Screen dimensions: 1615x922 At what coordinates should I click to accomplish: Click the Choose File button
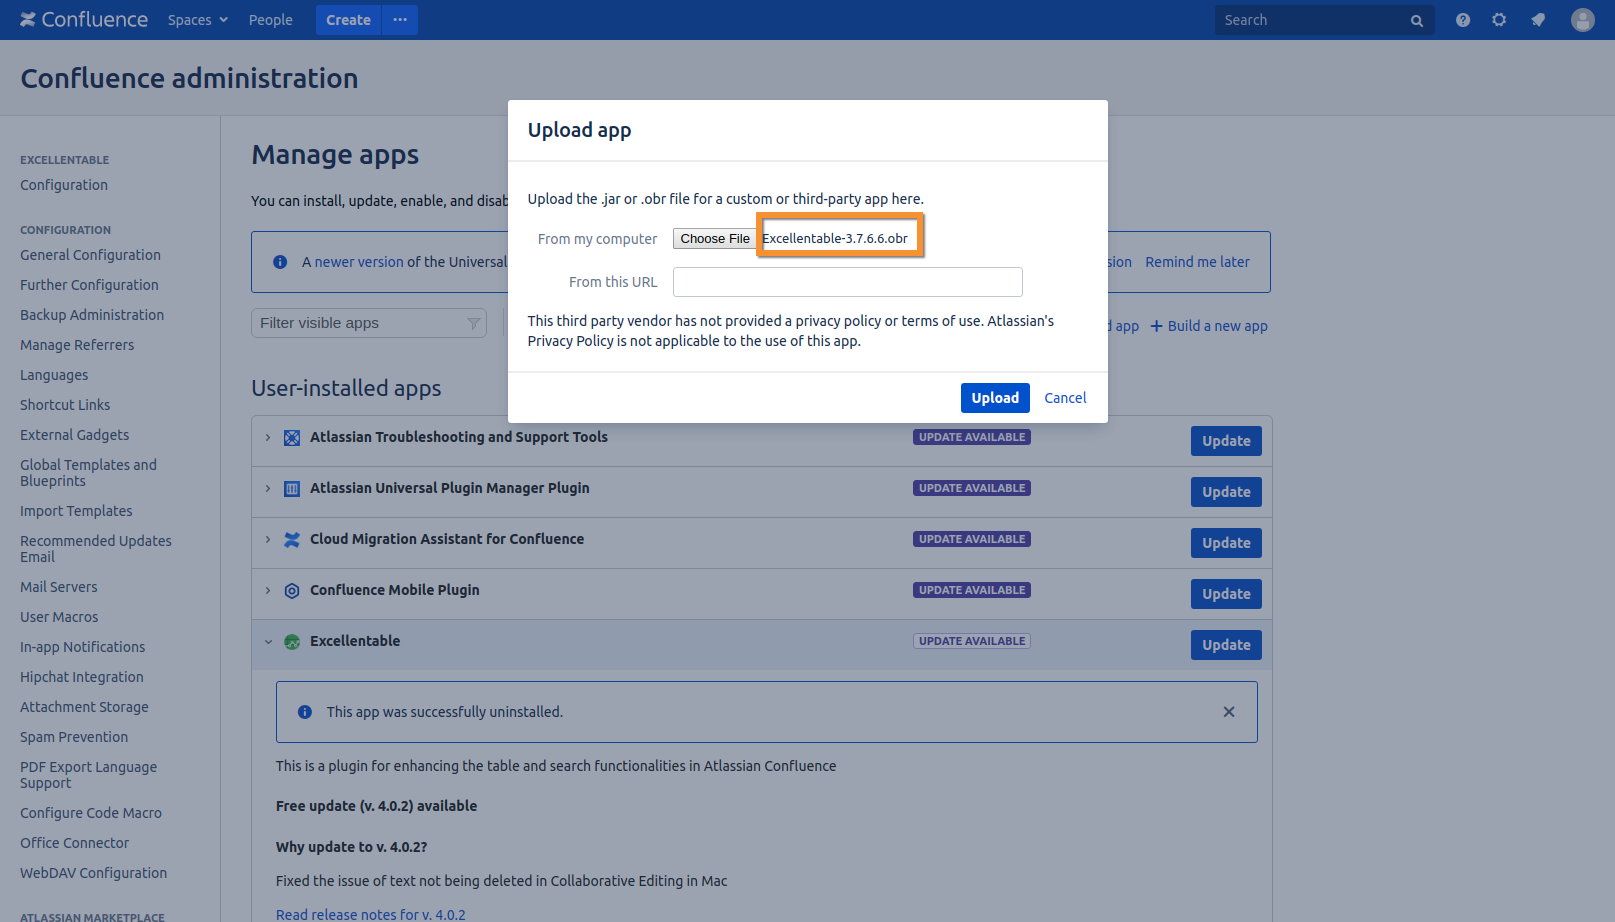pos(715,239)
